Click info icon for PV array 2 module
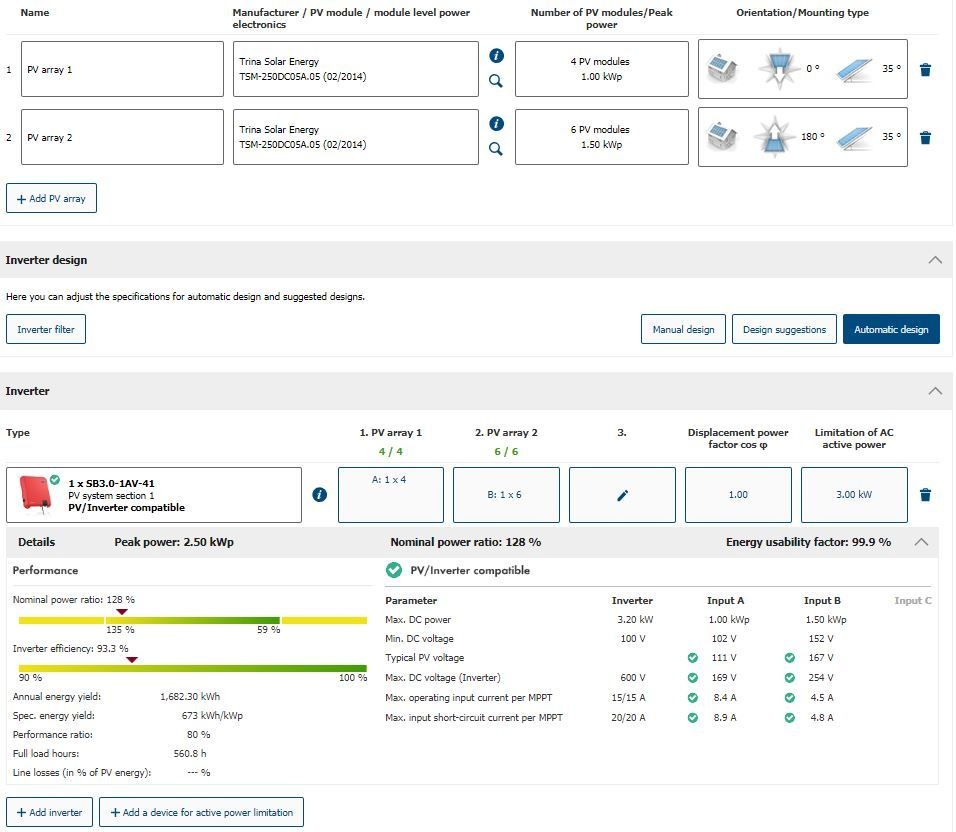Image resolution: width=956 pixels, height=832 pixels. coord(496,124)
